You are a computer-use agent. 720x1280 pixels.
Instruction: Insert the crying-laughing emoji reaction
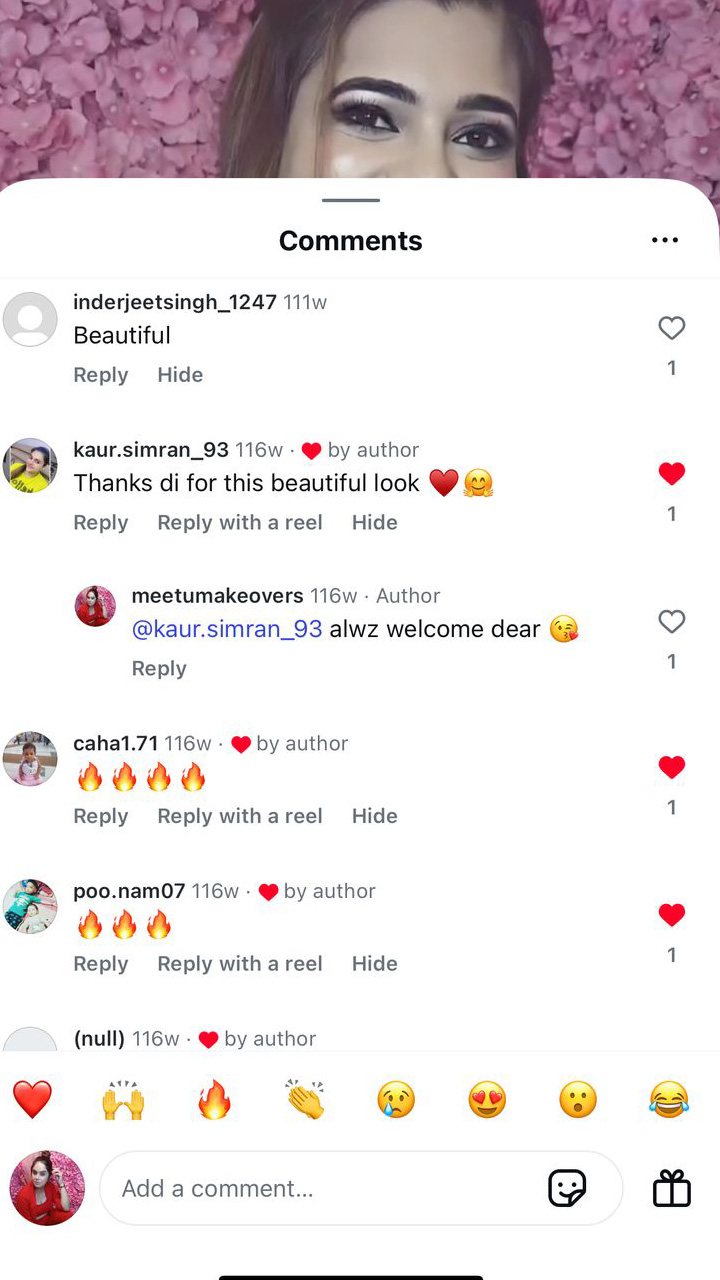click(669, 1100)
